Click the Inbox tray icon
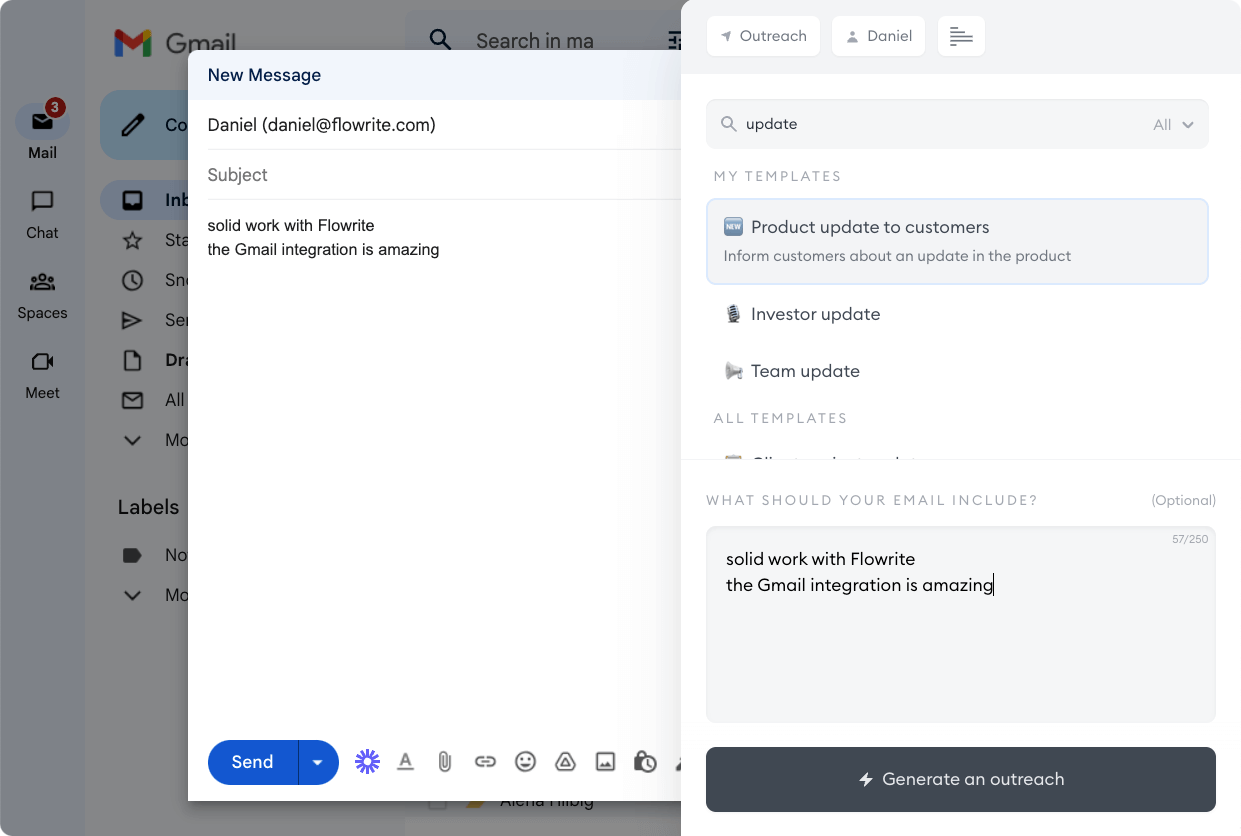The width and height of the screenshot is (1241, 836). 132,200
